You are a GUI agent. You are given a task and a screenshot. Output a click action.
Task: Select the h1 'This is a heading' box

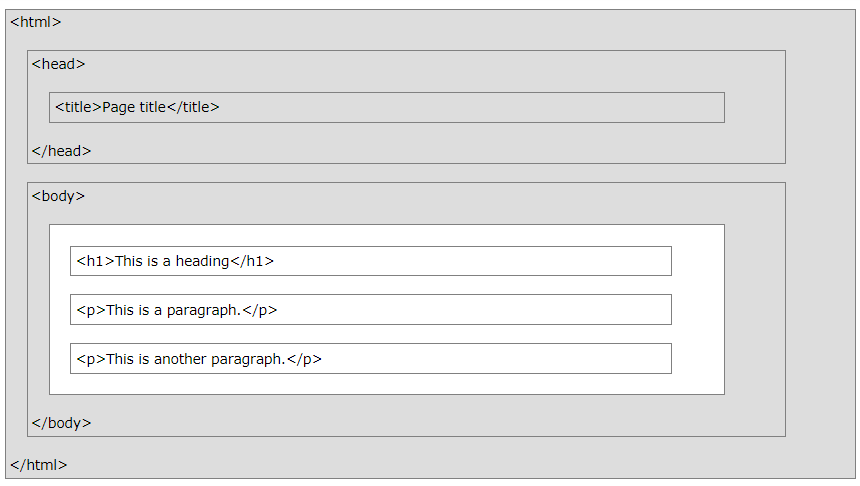371,261
